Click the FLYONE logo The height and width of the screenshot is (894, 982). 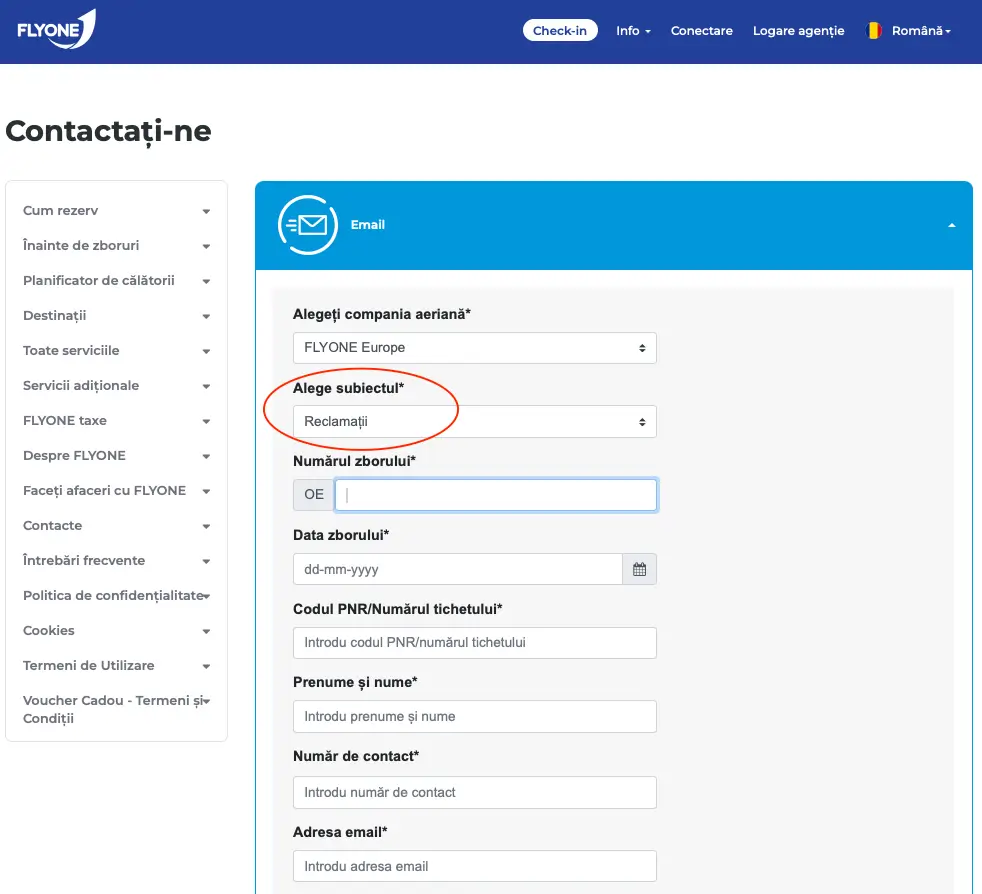point(56,29)
